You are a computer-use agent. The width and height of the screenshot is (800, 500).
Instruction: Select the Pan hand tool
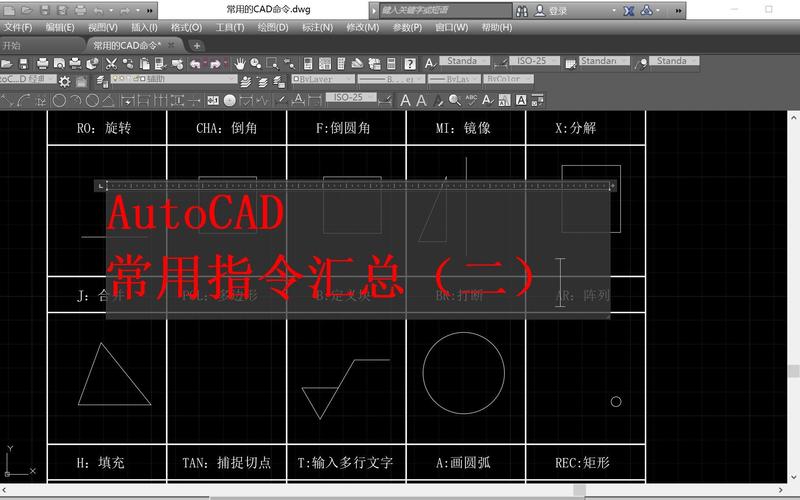[240, 63]
